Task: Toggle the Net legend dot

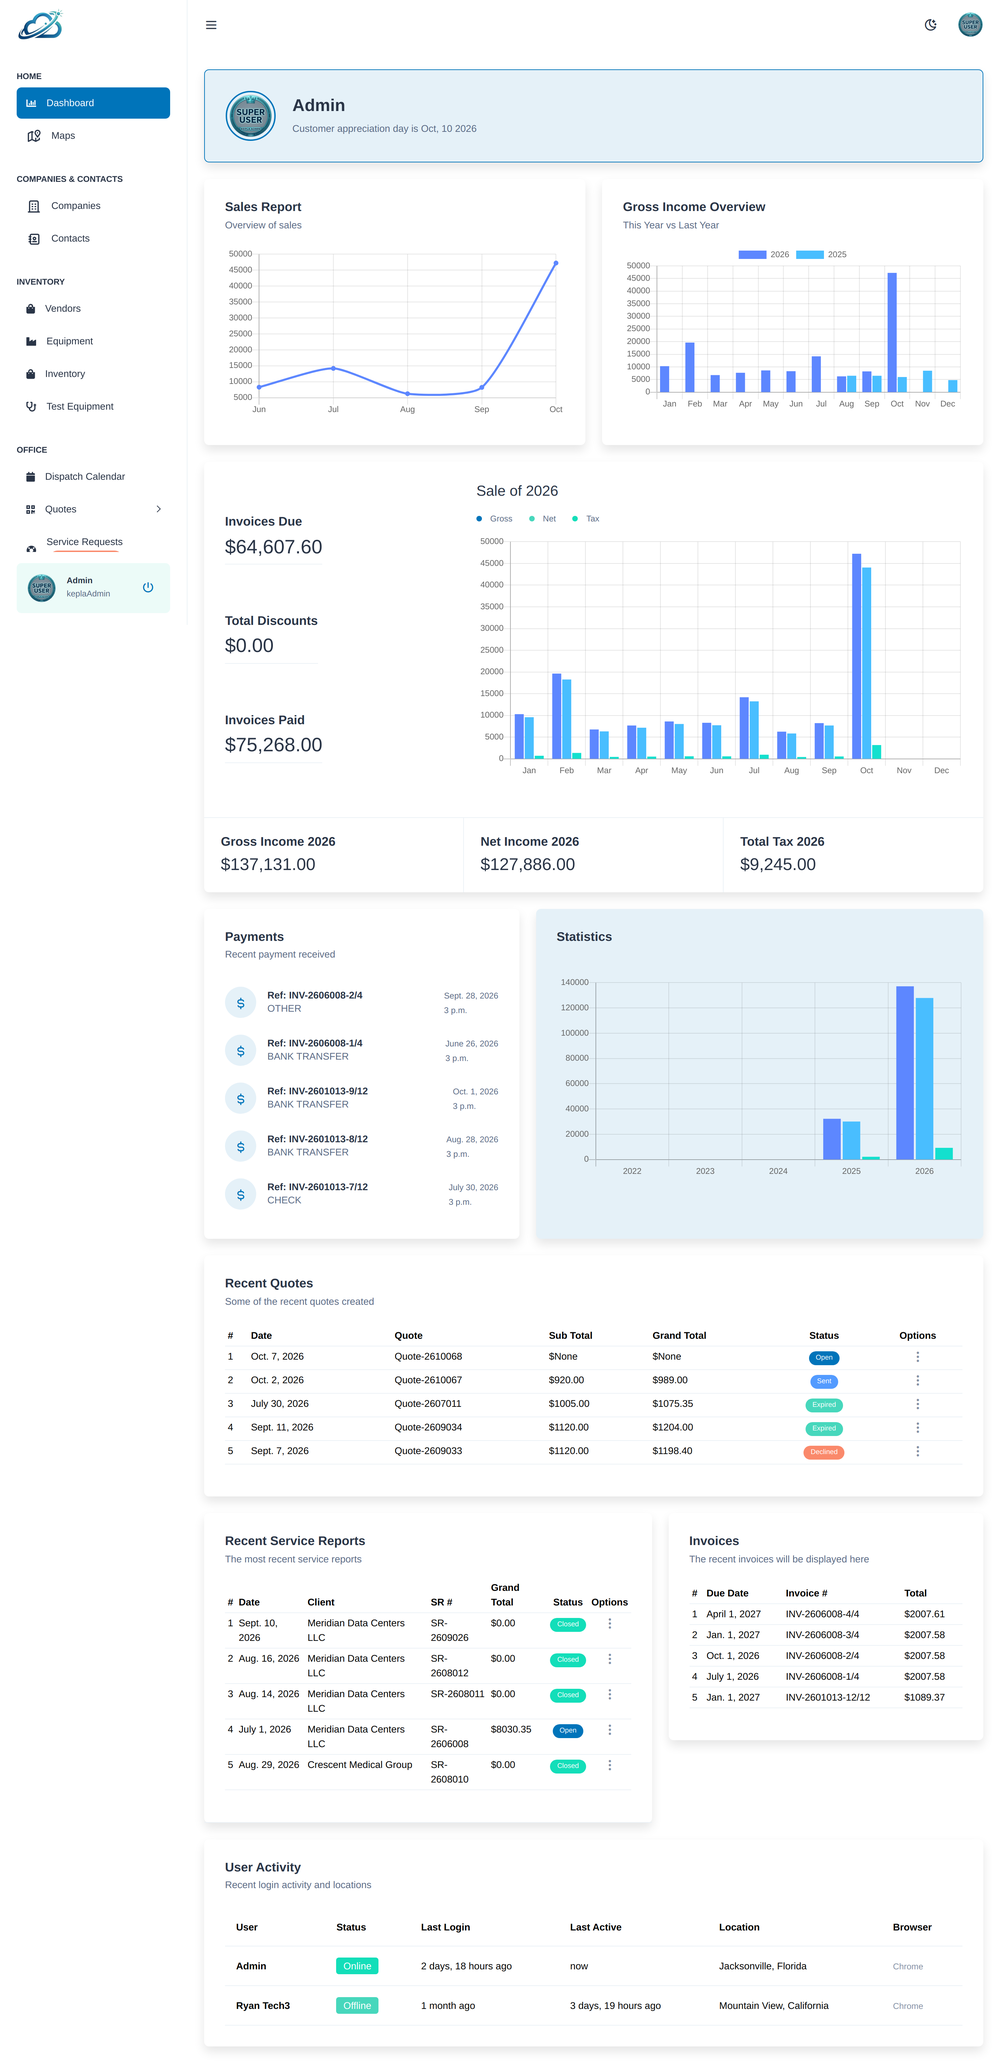Action: click(x=532, y=519)
